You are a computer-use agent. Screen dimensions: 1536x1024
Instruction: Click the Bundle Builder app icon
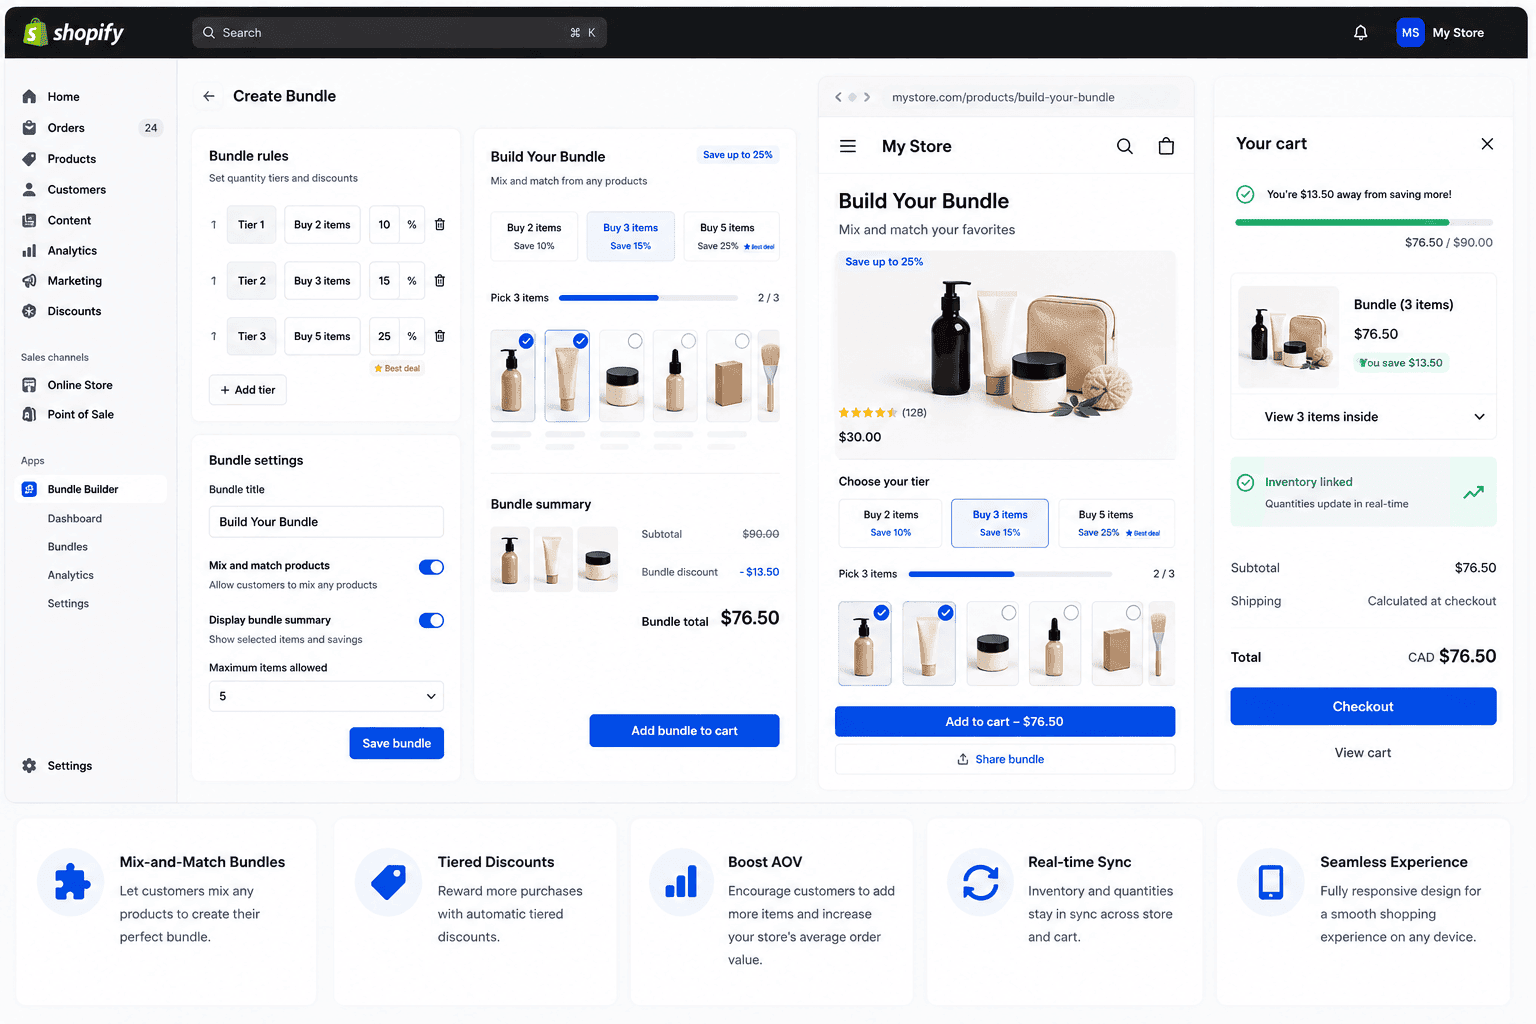click(29, 489)
